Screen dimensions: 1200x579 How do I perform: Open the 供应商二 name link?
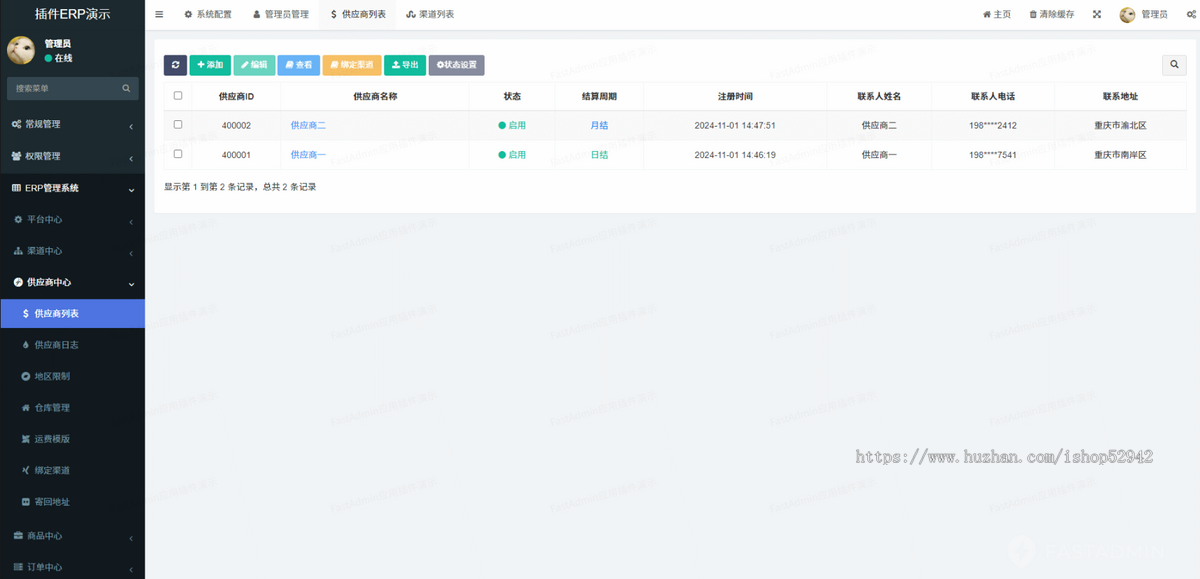[308, 126]
